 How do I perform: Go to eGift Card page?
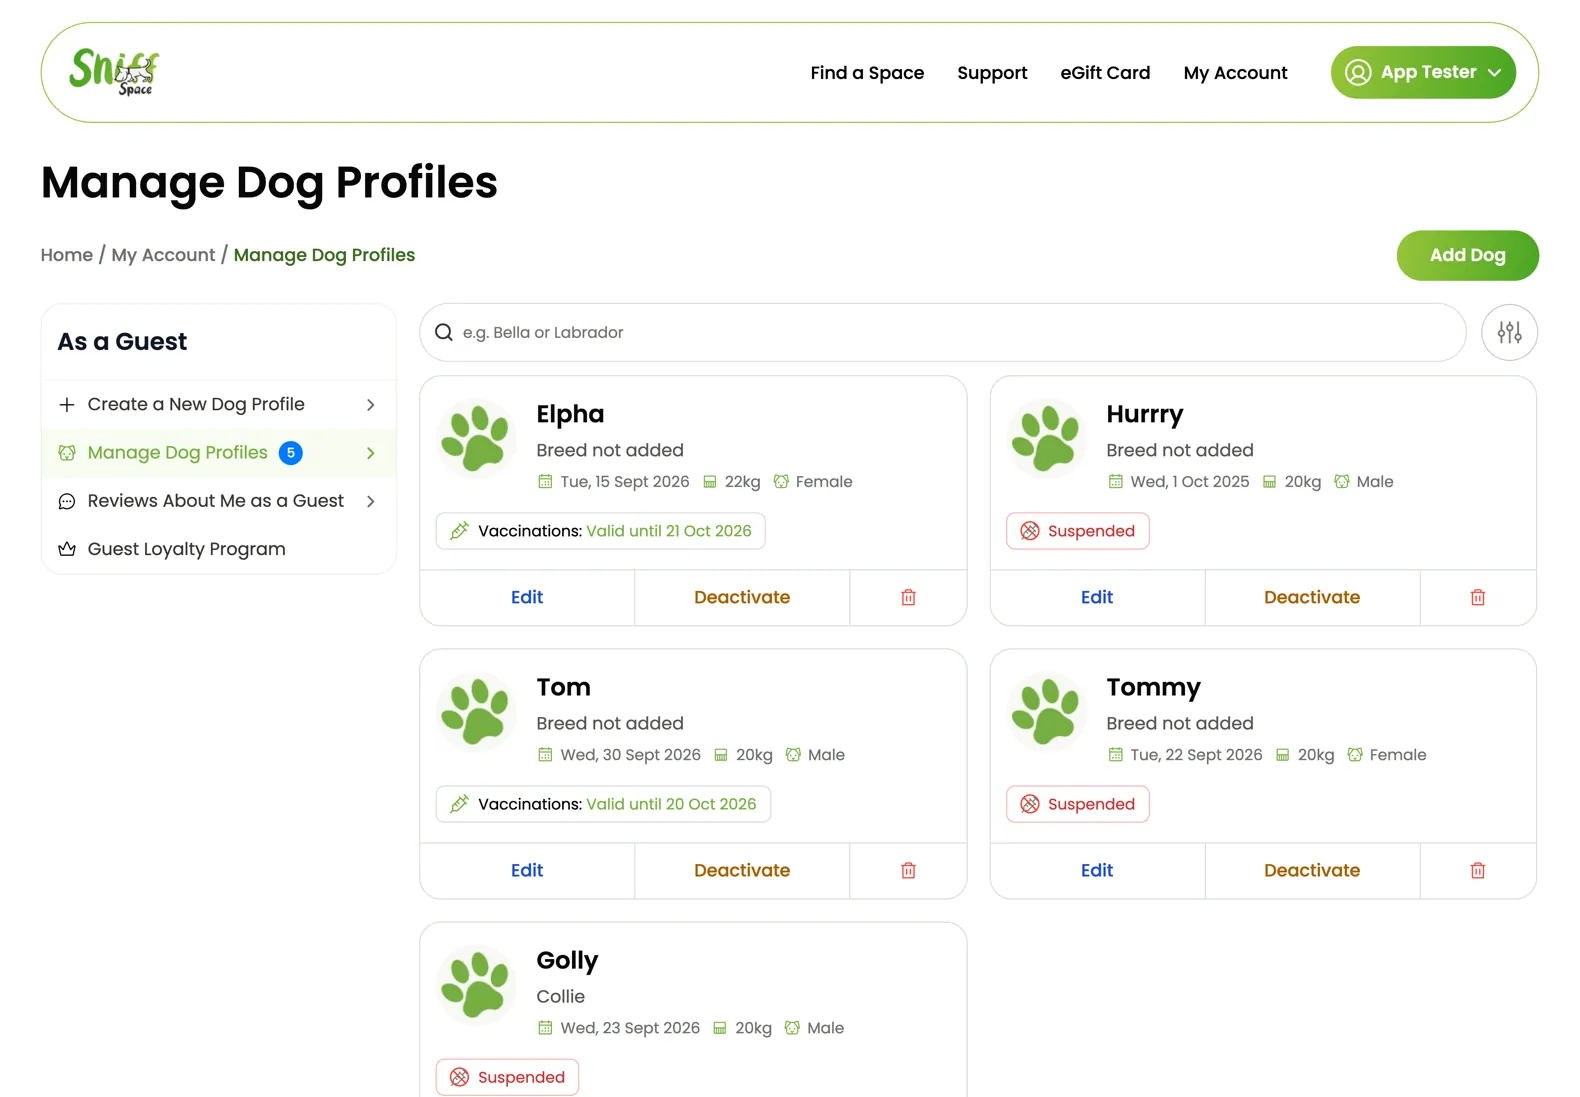tap(1105, 73)
